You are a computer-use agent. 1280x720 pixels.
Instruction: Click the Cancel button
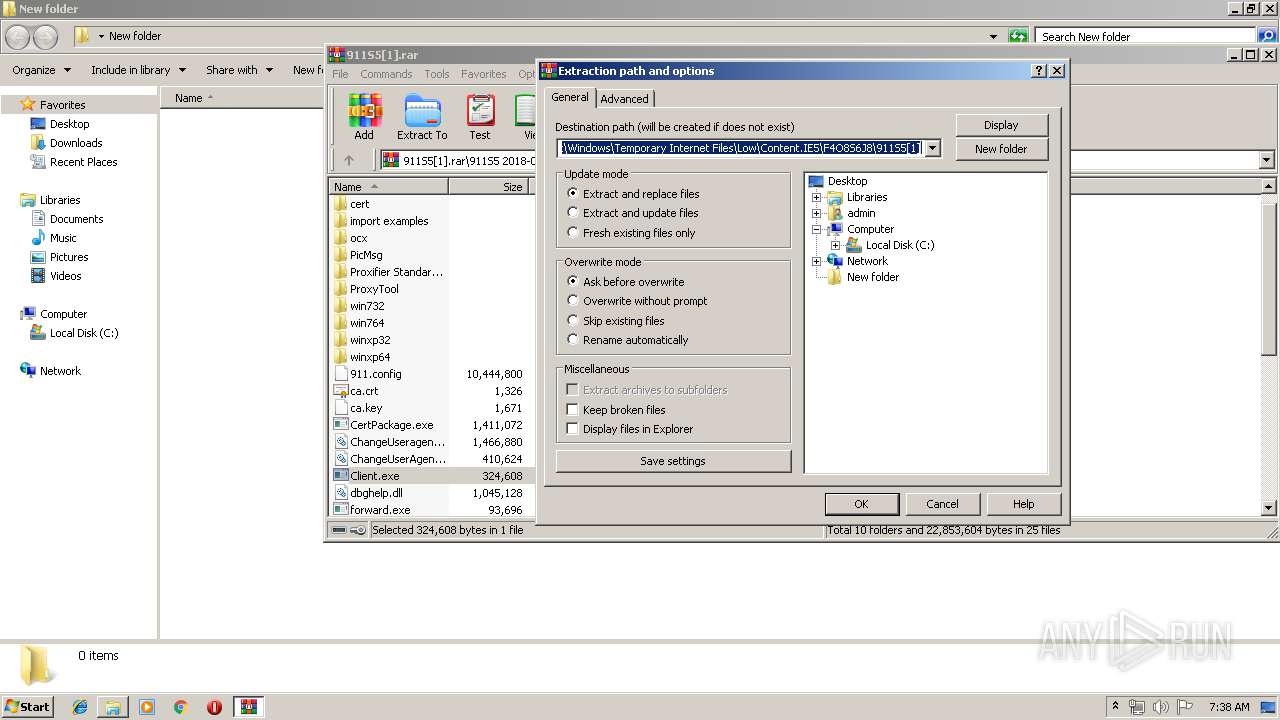pyautogui.click(x=942, y=504)
